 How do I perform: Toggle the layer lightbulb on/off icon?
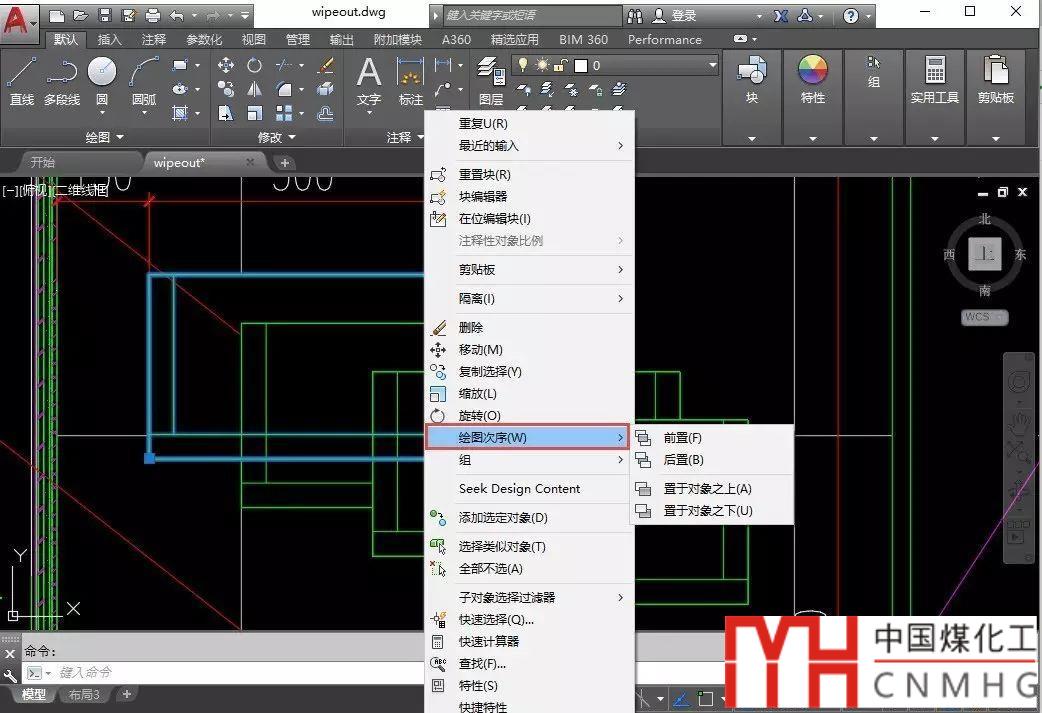tap(522, 65)
